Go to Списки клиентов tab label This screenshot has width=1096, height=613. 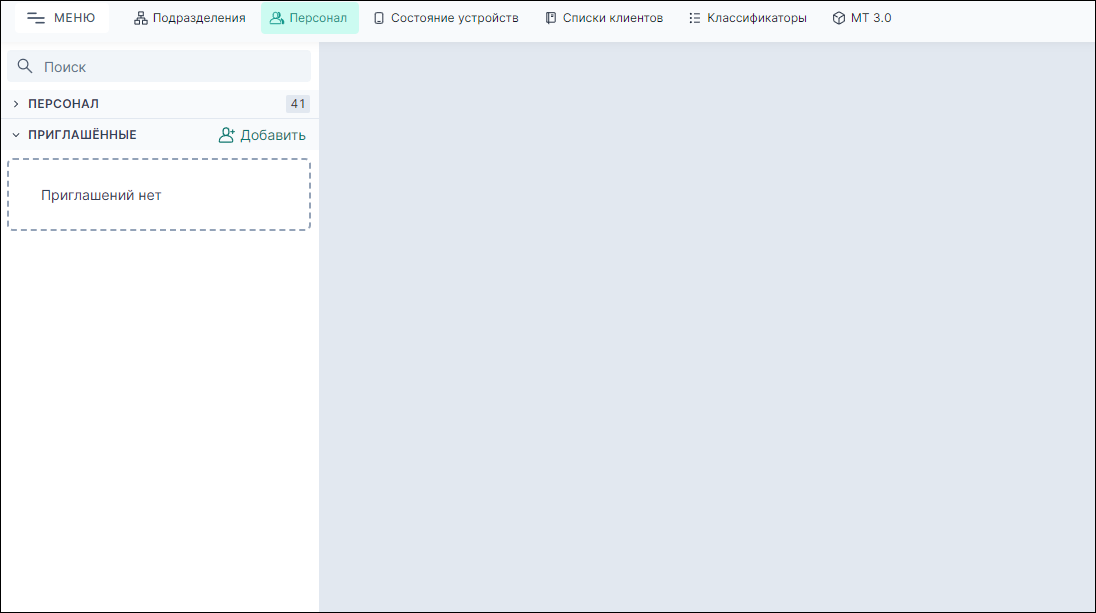pos(613,18)
